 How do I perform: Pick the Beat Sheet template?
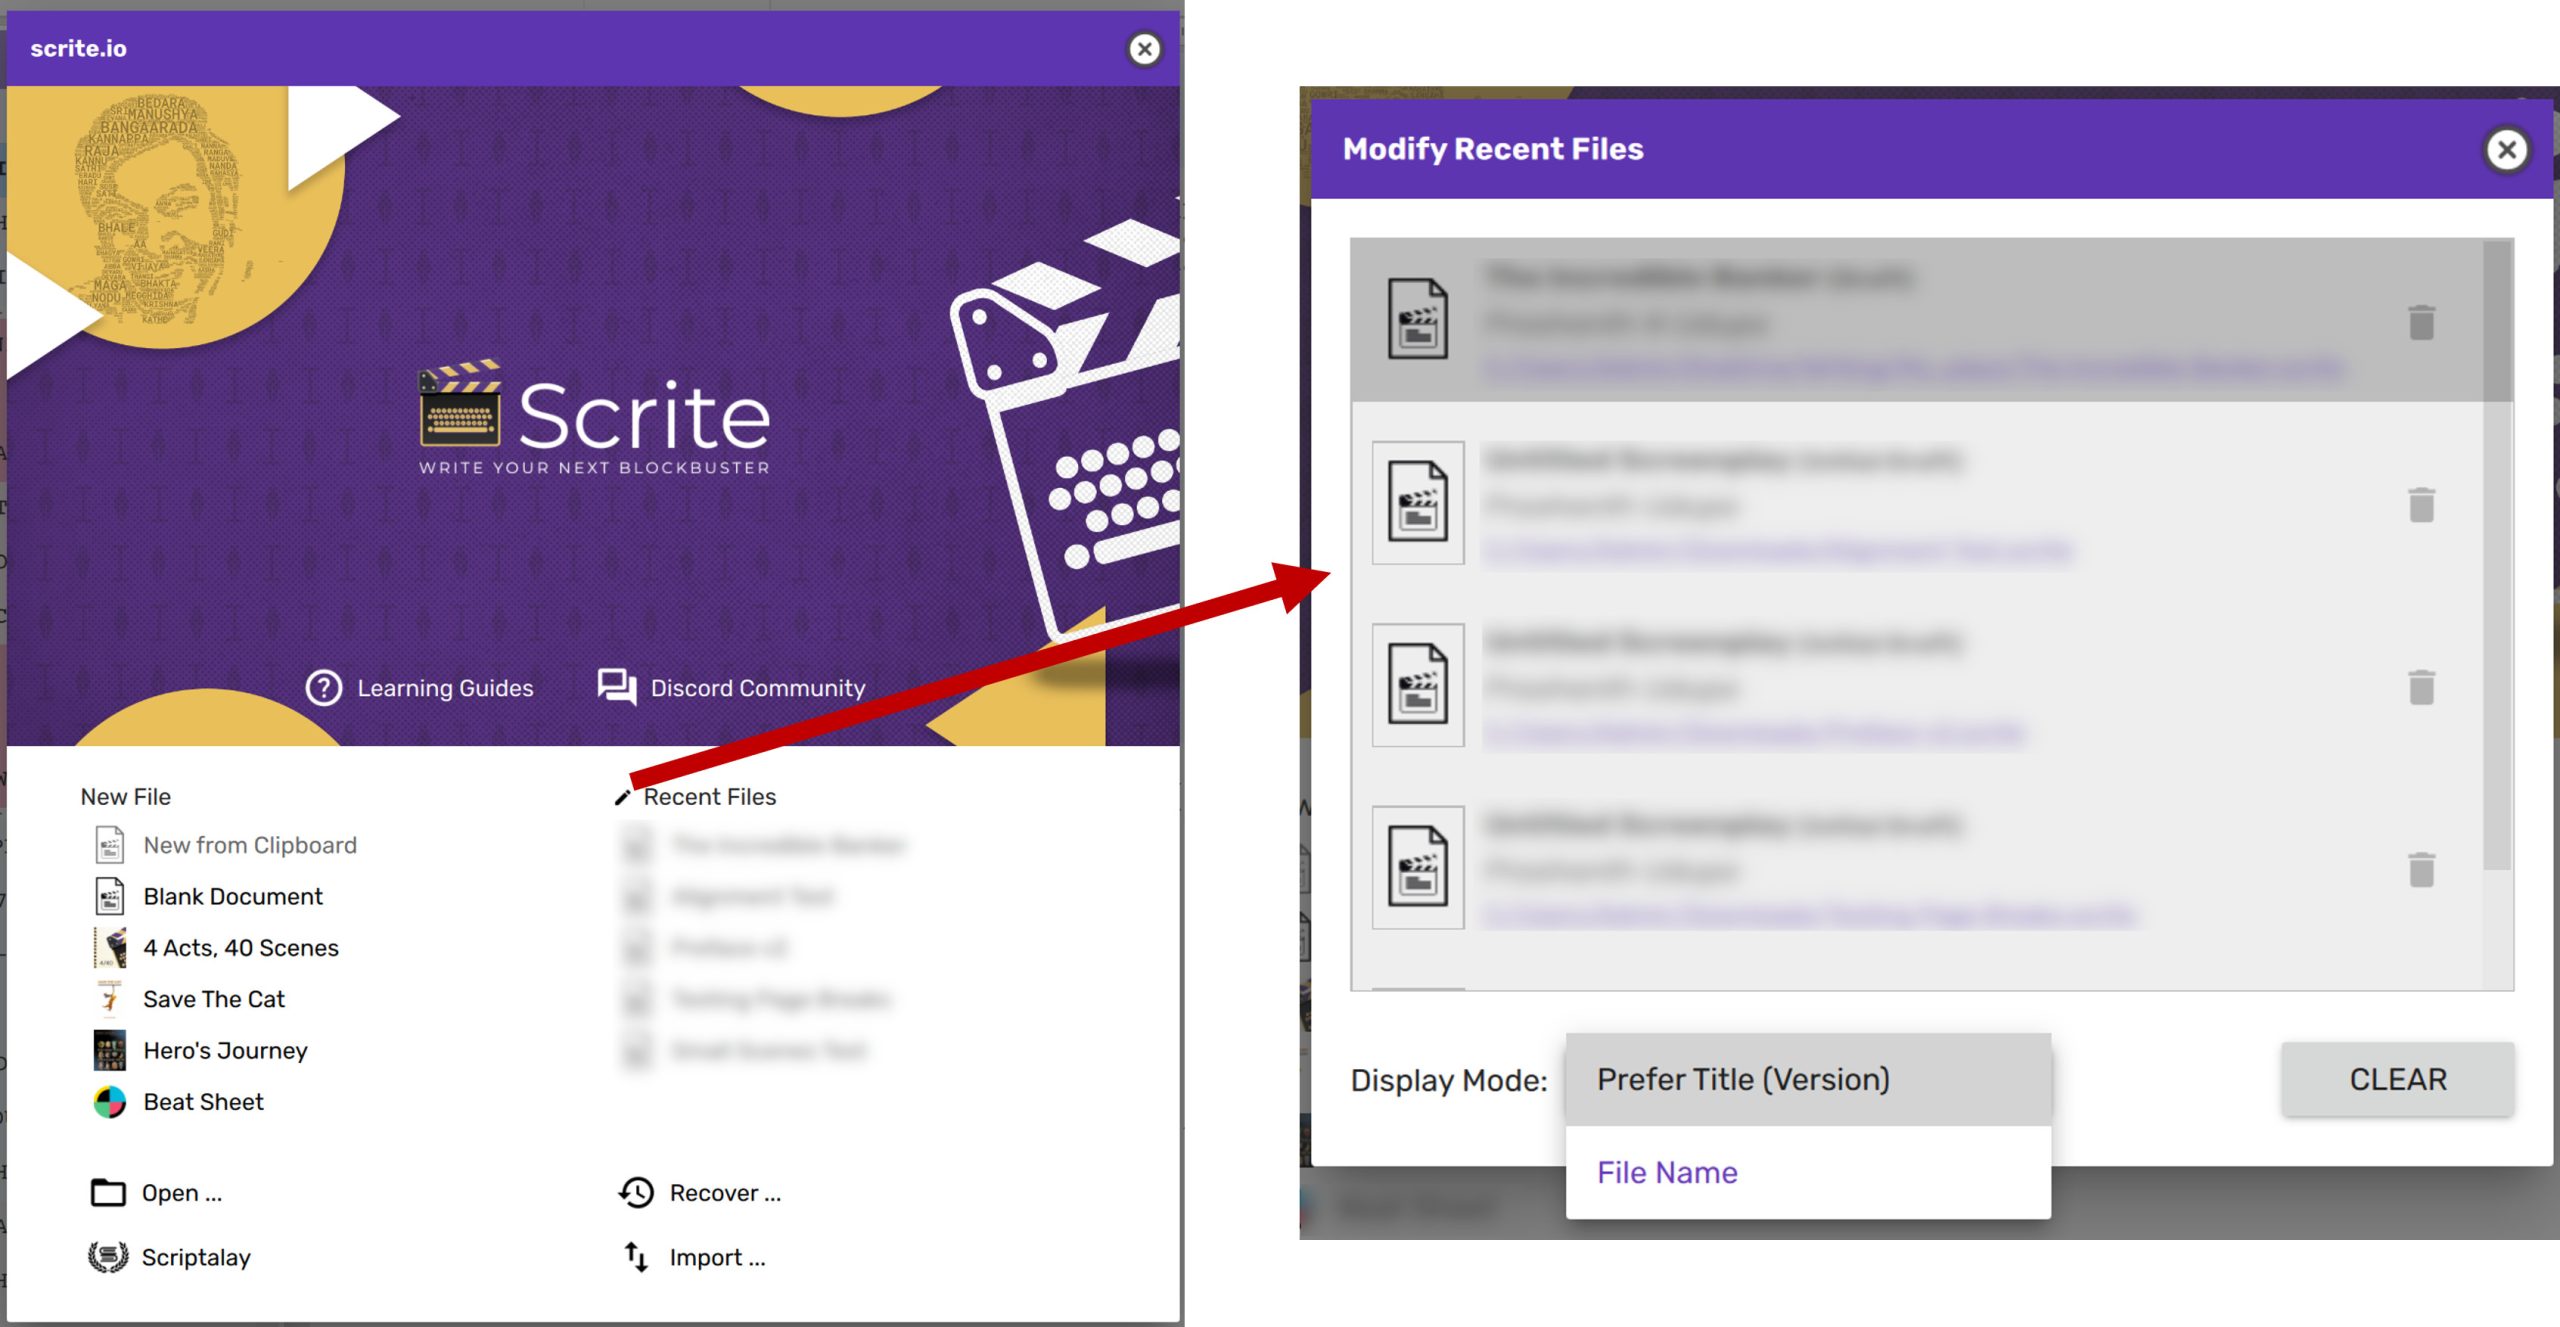click(204, 1102)
